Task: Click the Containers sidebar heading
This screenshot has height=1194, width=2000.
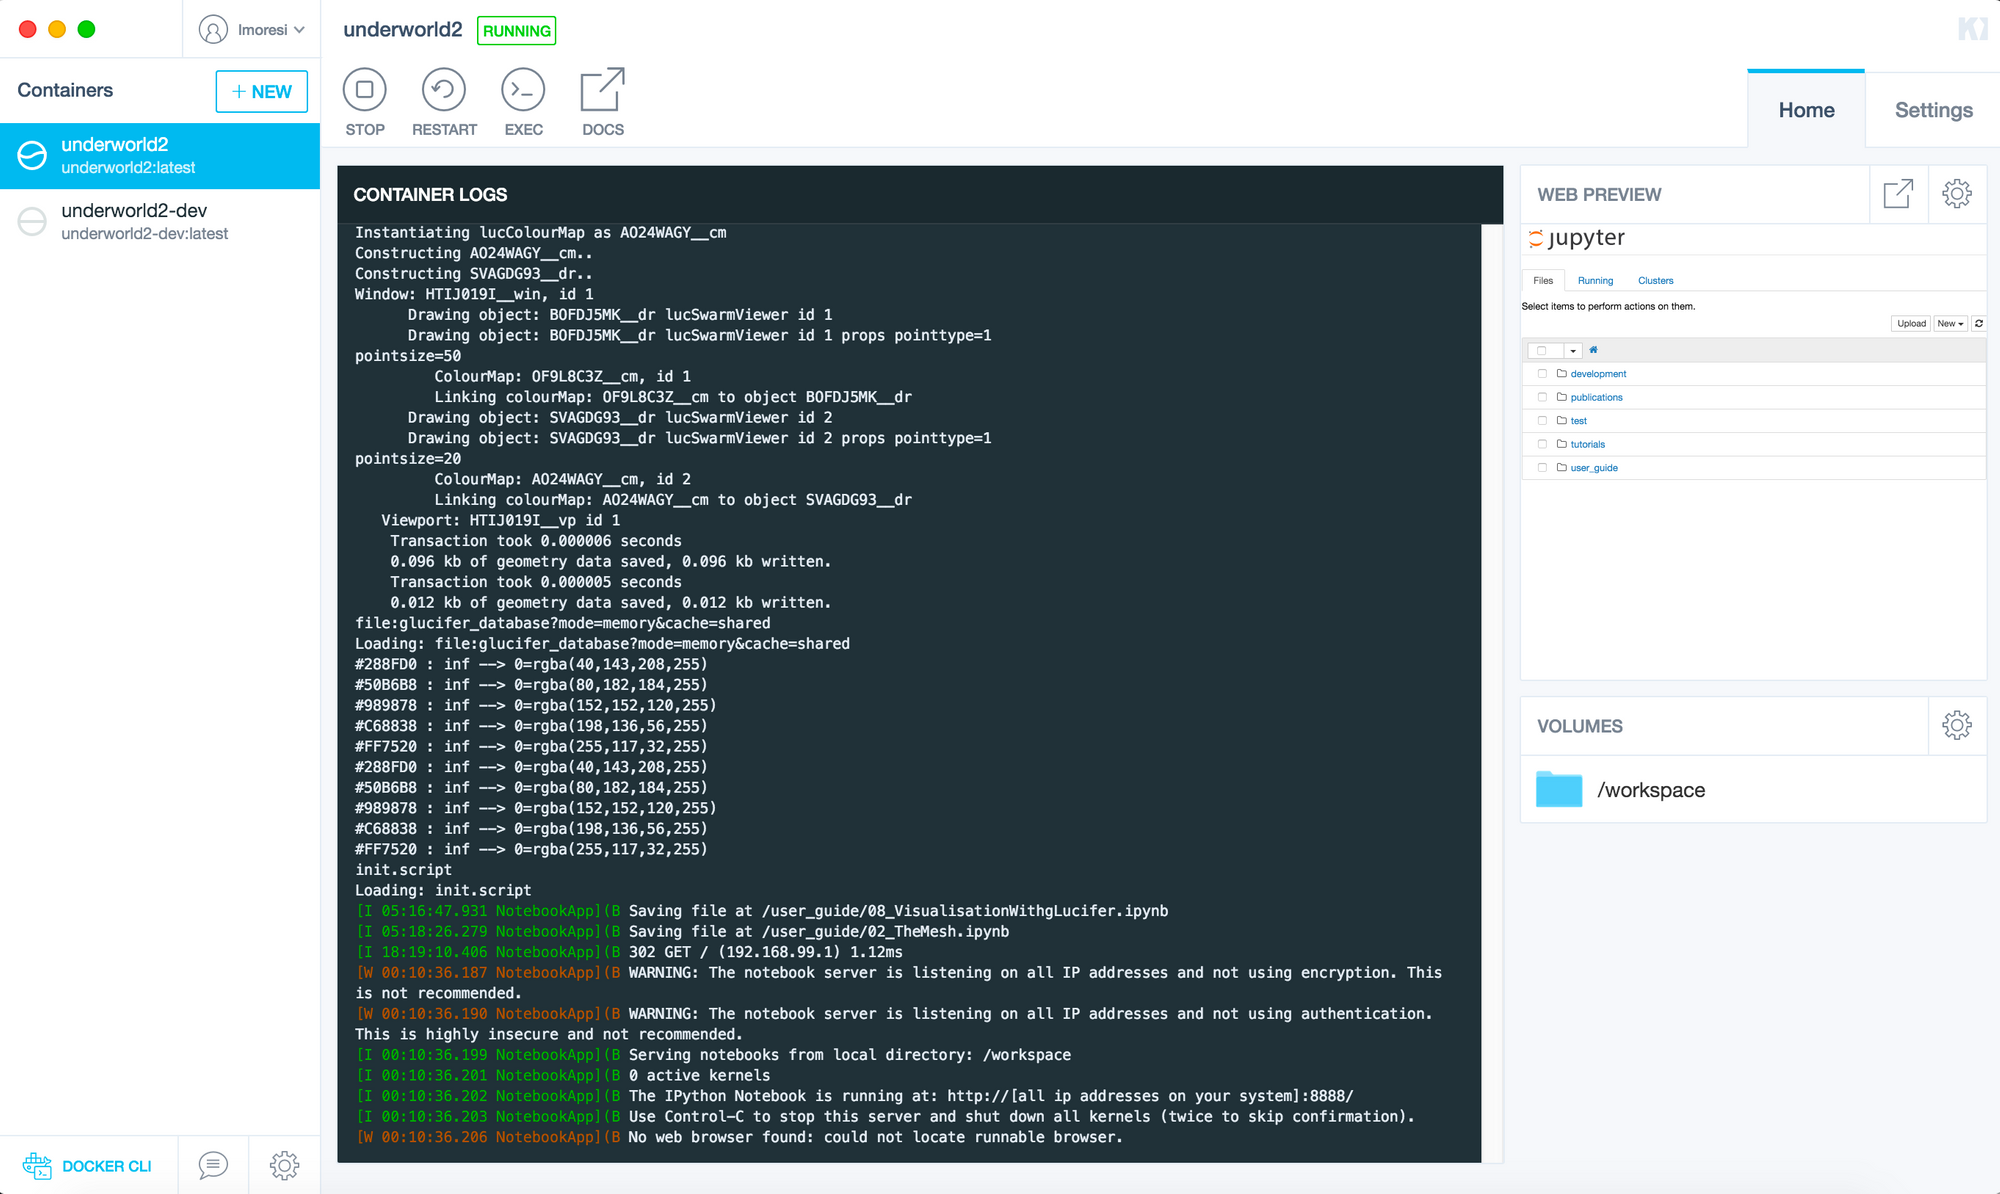Action: point(65,90)
